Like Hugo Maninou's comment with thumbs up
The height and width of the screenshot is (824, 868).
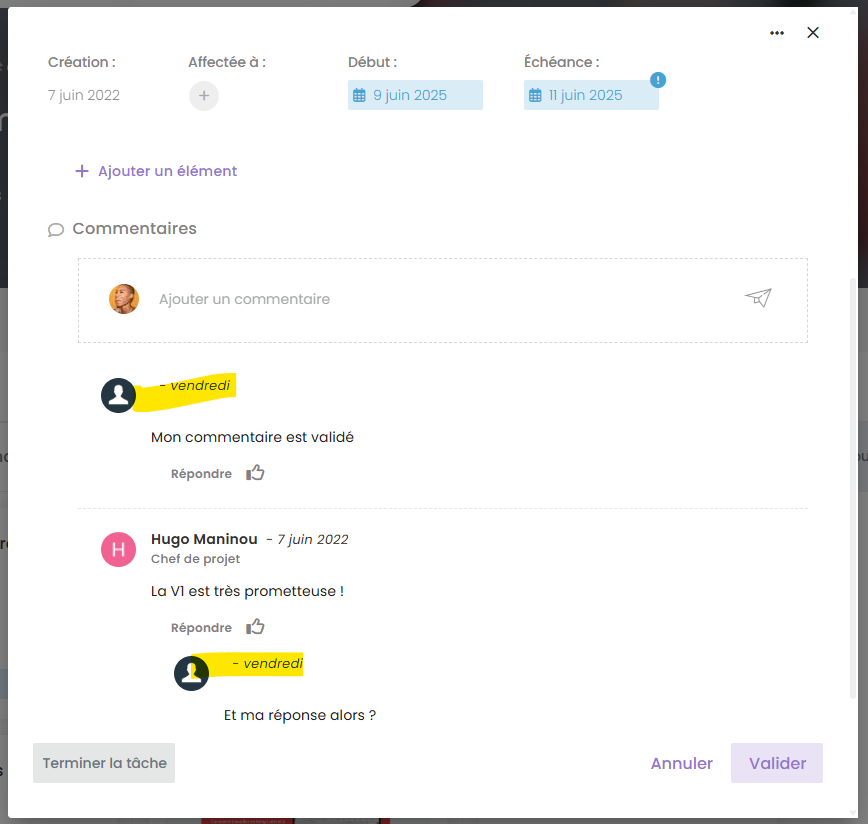point(256,627)
